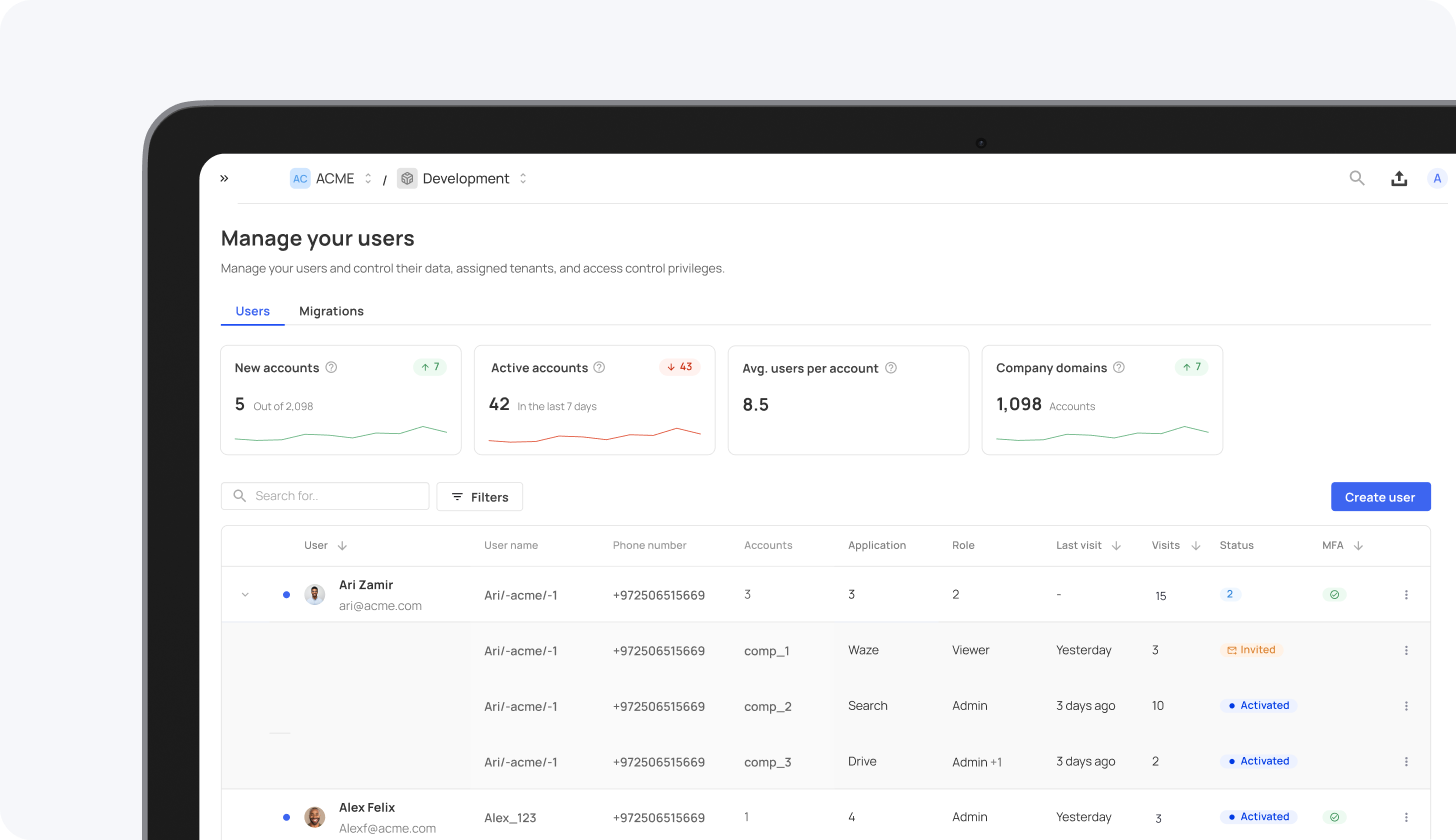Image resolution: width=1456 pixels, height=840 pixels.
Task: Collapse the Ari Zamir row chevron
Action: click(245, 595)
